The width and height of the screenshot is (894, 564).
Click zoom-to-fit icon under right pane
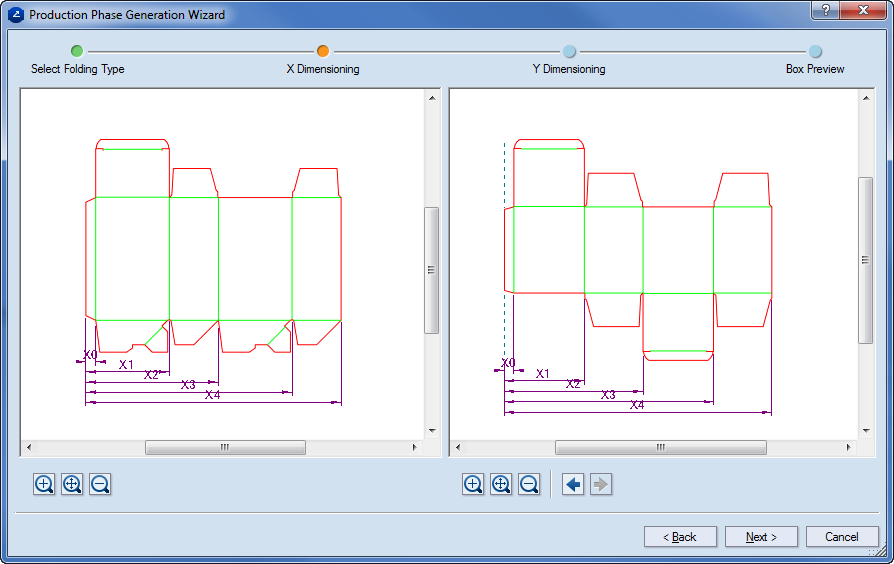pos(502,485)
